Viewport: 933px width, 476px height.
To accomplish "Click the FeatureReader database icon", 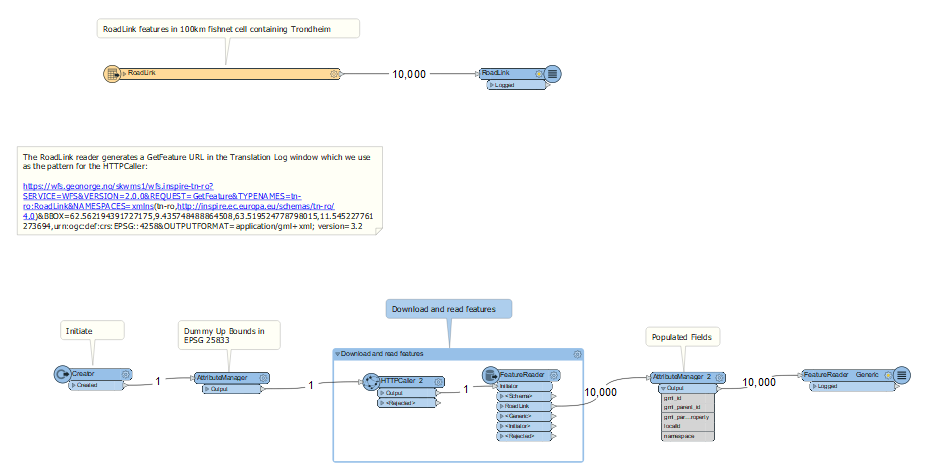I will 491,375.
